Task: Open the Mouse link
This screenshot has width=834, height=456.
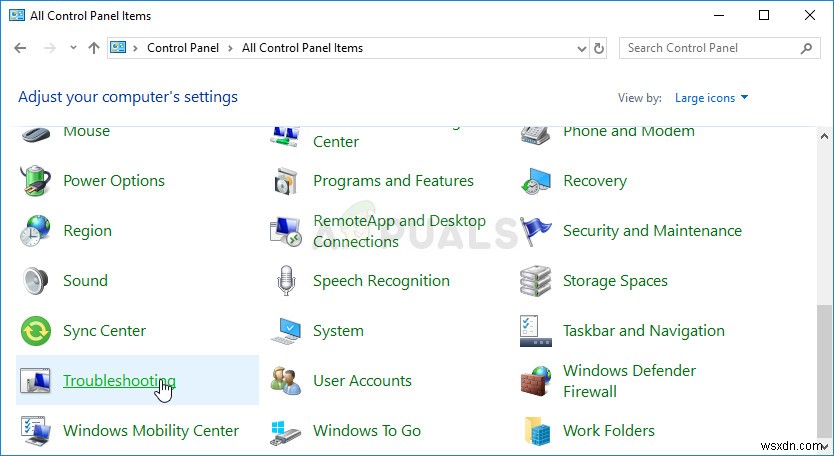Action: coord(87,131)
